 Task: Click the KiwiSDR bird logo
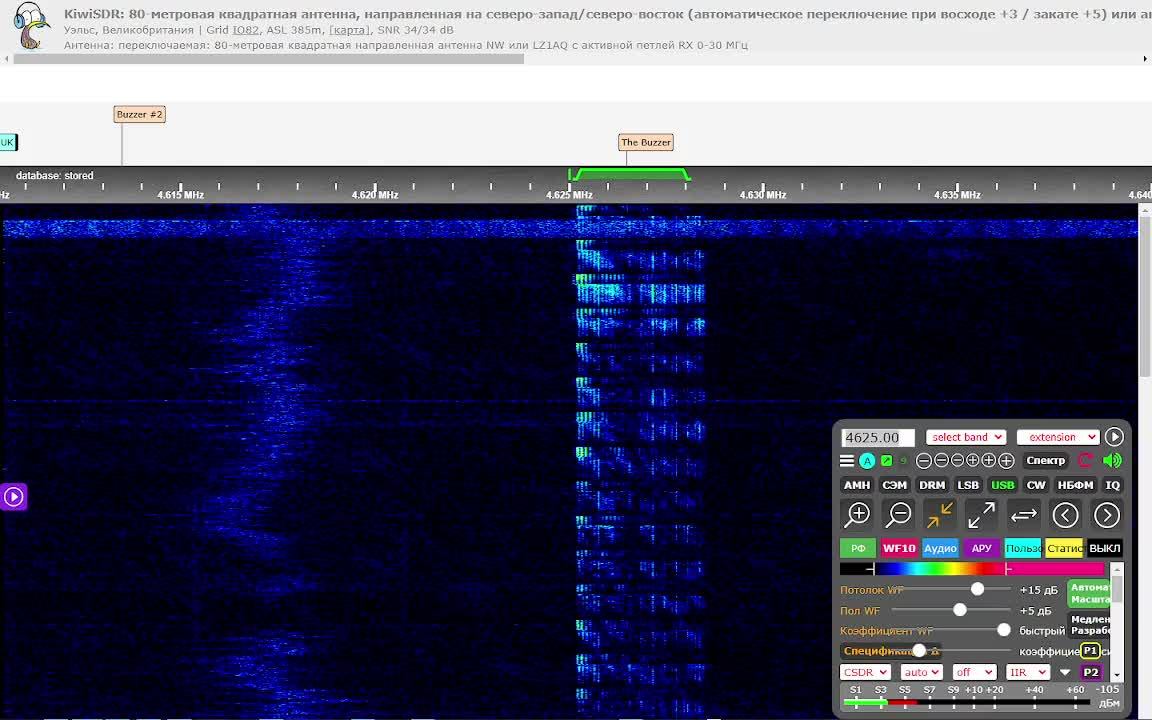coord(31,26)
